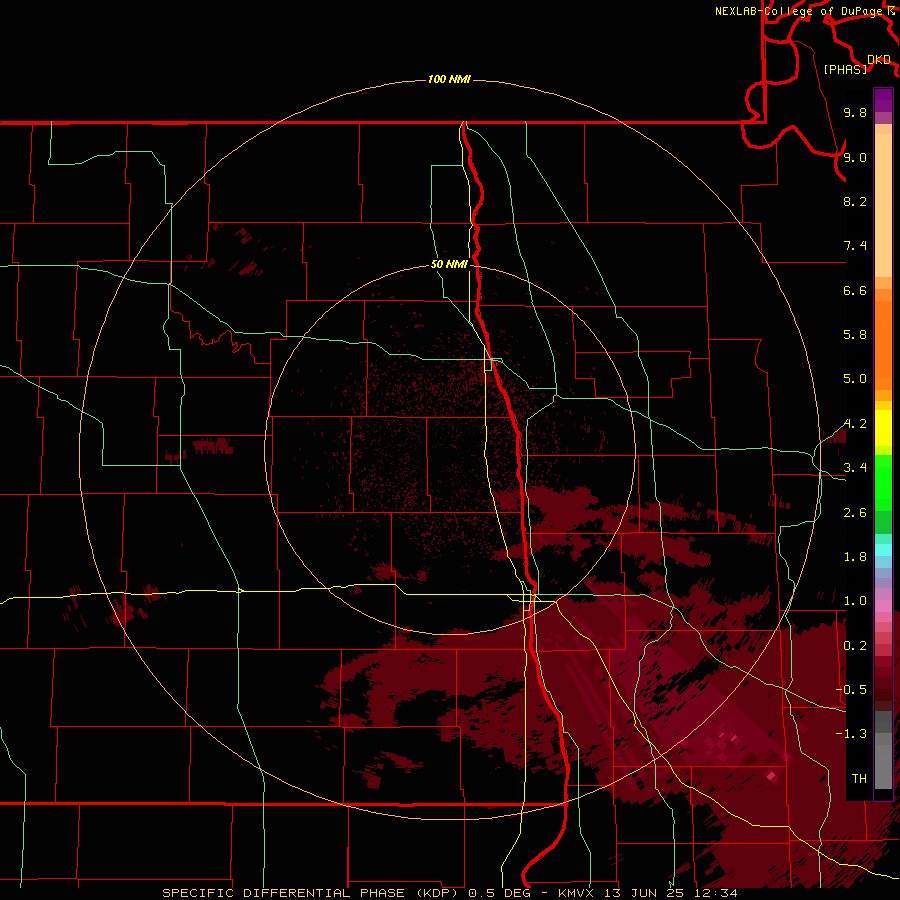900x900 pixels.
Task: Click the purple top segment of the color bar
Action: pos(883,100)
